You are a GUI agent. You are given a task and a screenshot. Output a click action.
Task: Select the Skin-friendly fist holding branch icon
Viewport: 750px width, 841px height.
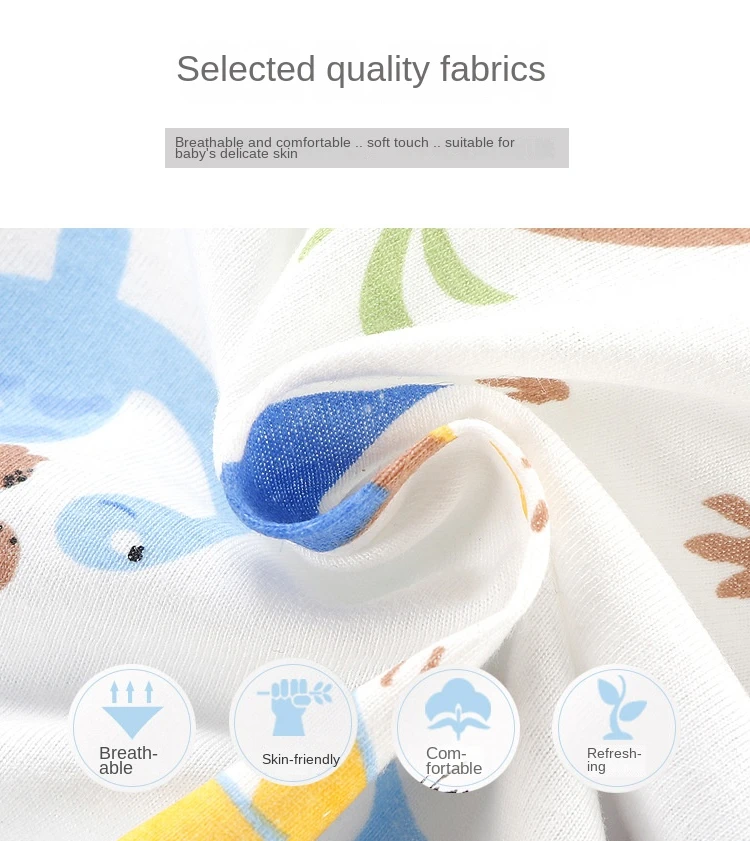click(294, 707)
